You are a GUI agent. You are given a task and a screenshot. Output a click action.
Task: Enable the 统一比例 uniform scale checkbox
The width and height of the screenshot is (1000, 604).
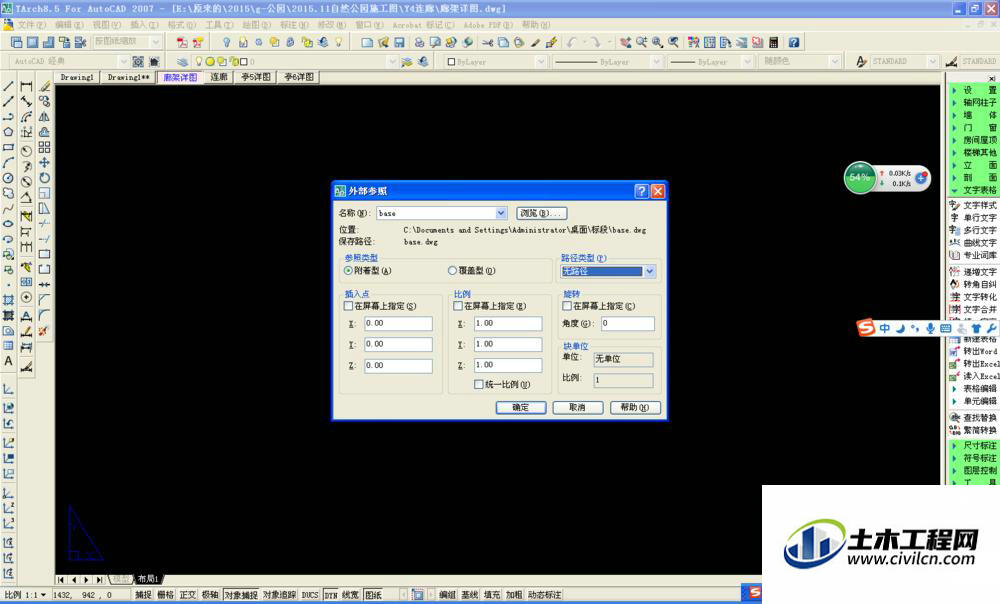click(478, 385)
